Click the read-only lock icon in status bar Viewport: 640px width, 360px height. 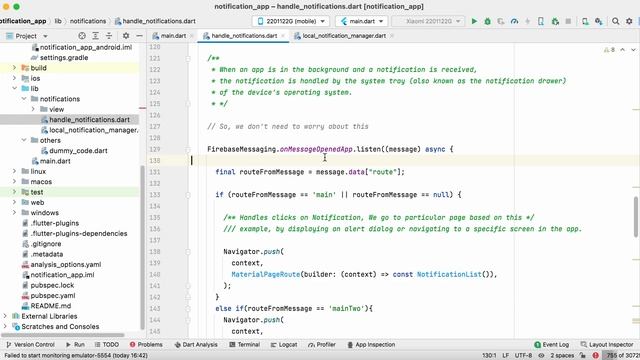(582, 356)
